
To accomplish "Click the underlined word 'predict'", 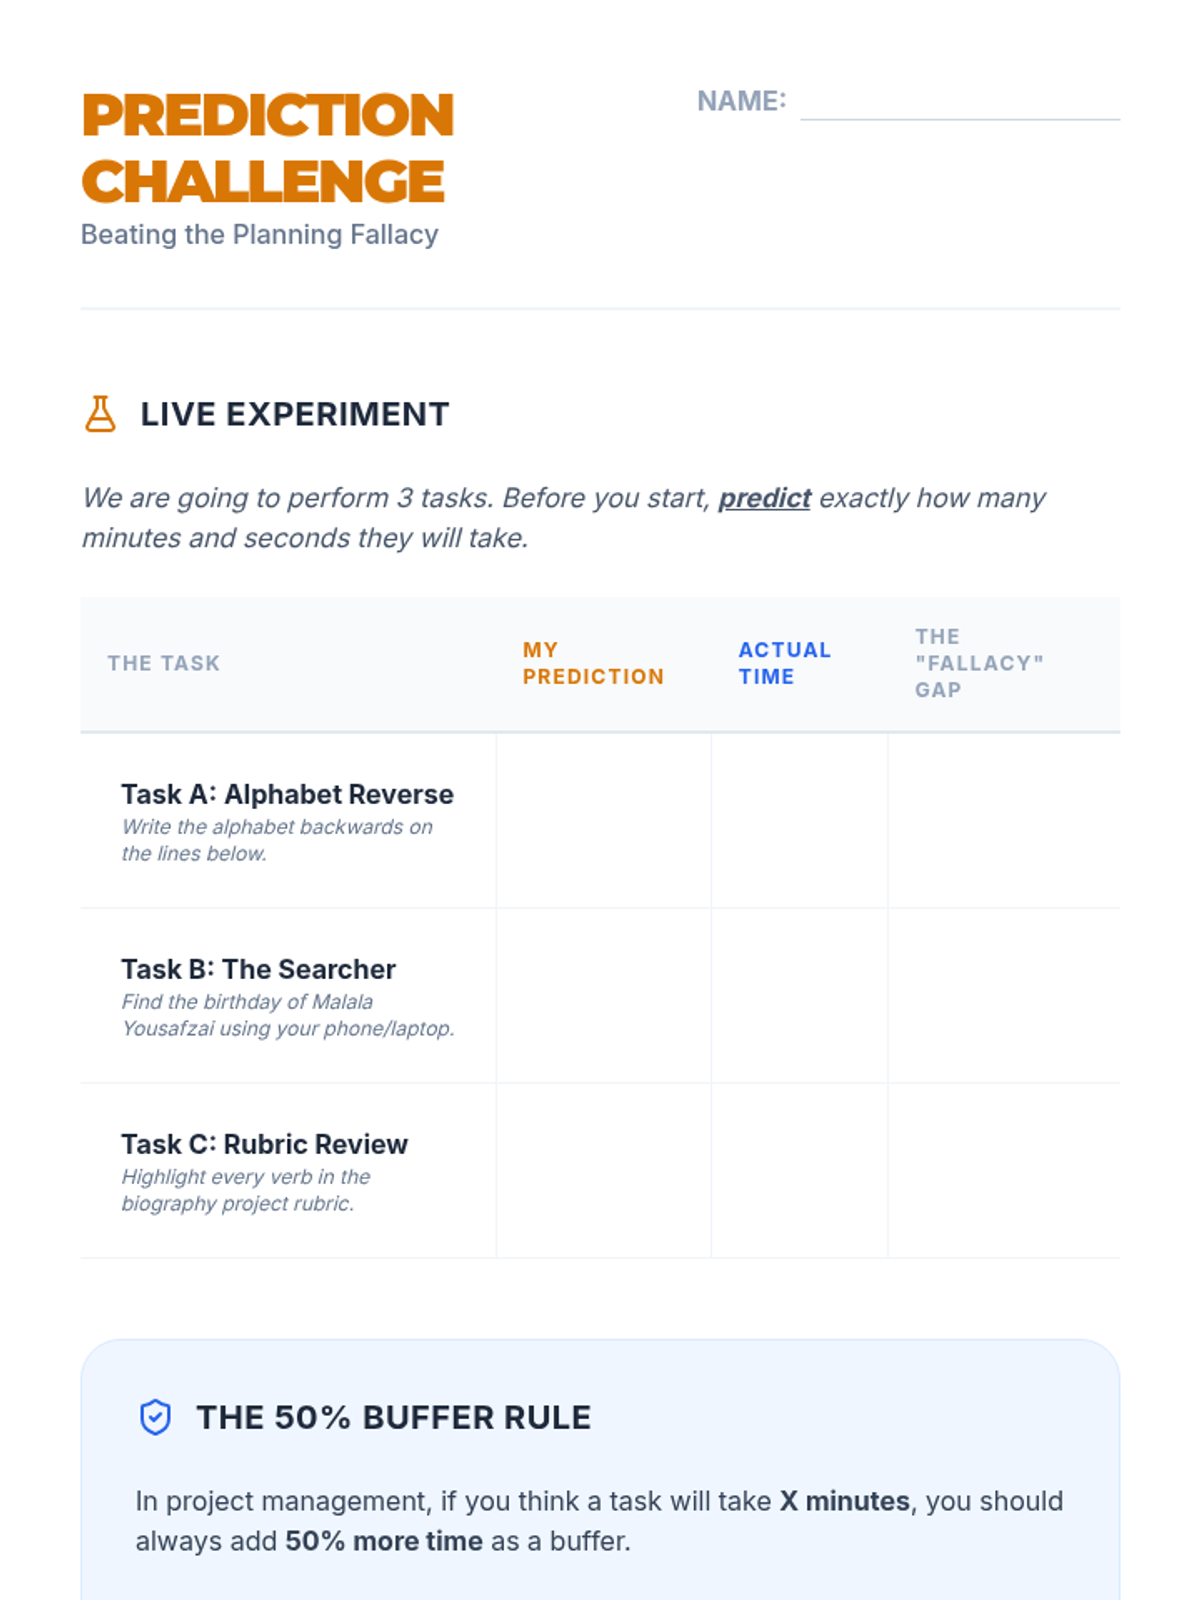I will [764, 498].
